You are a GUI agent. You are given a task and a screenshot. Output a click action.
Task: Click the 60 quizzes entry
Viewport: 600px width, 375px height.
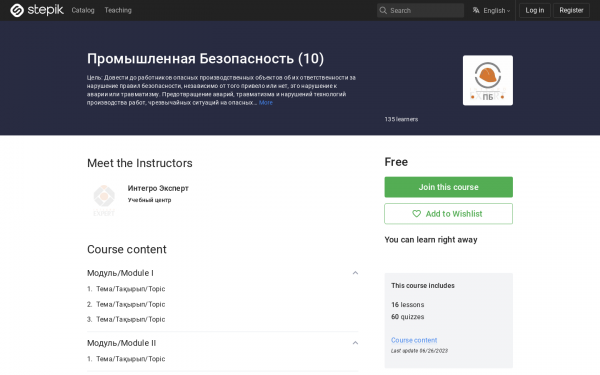[408, 317]
